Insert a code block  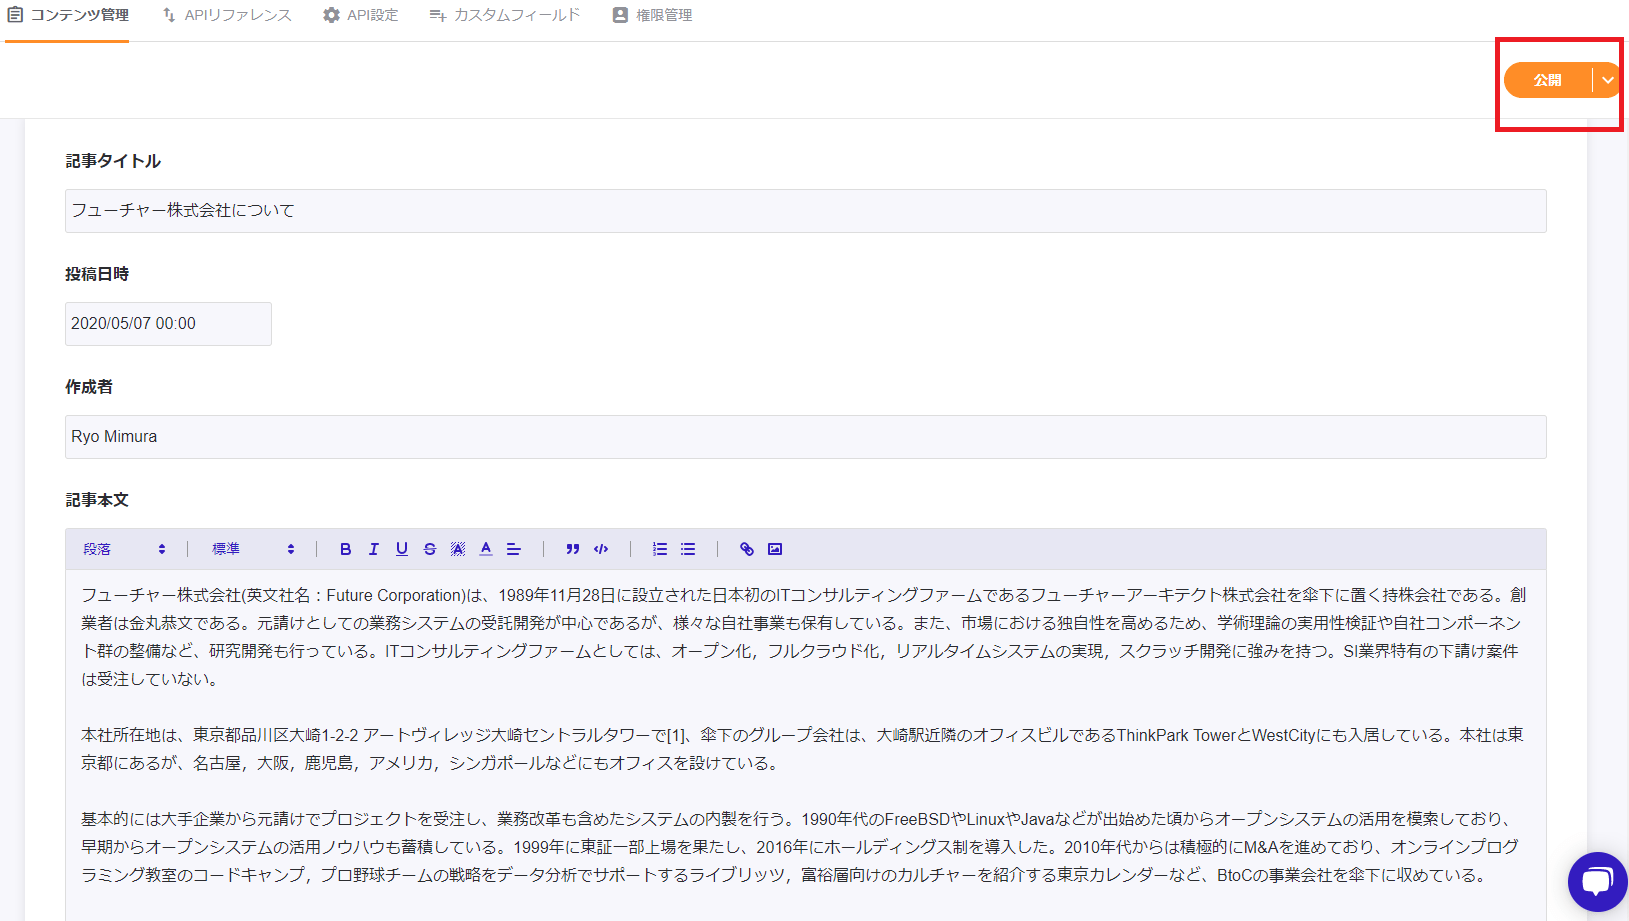[601, 549]
